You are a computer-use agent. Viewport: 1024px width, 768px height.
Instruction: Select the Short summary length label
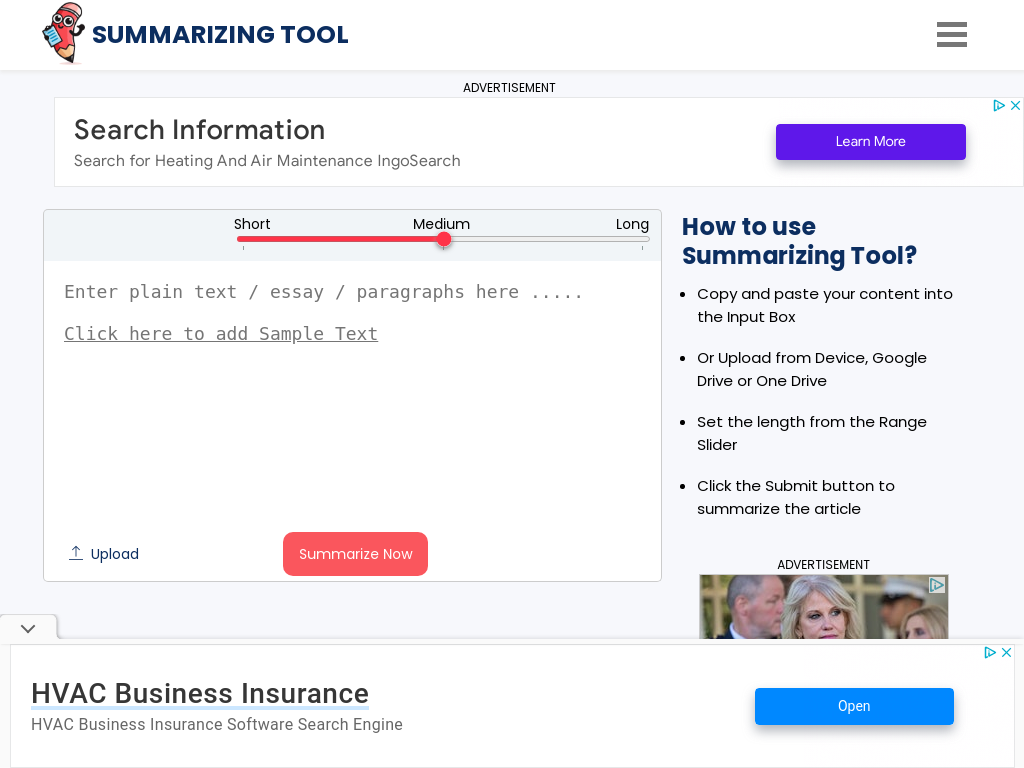[x=251, y=224]
